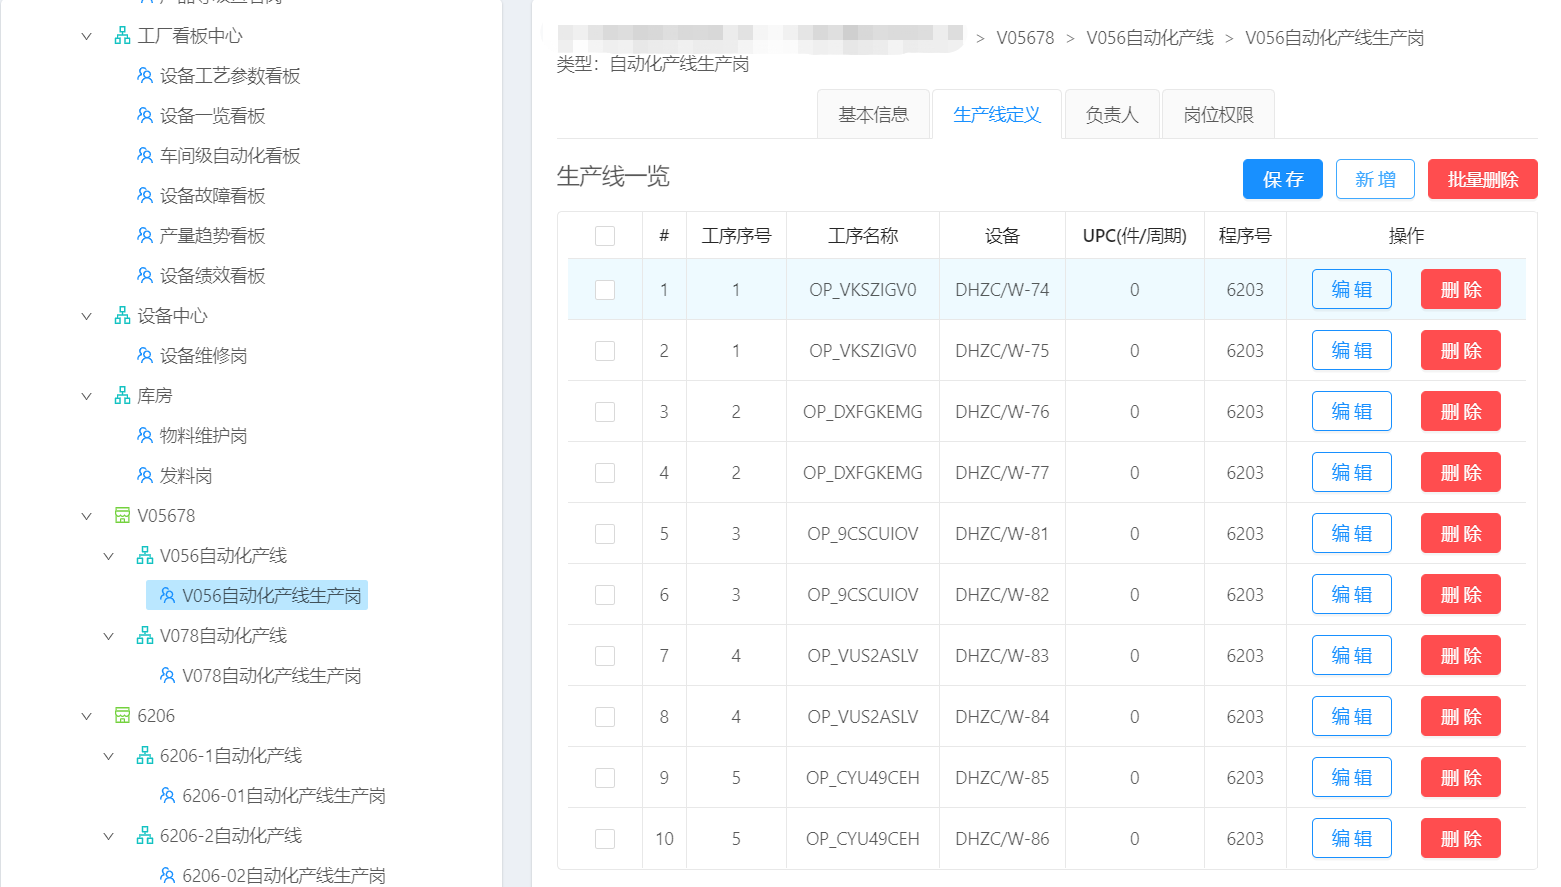The image size is (1561, 887).
Task: Check the row with device DHZC/W-77
Action: pyautogui.click(x=605, y=473)
